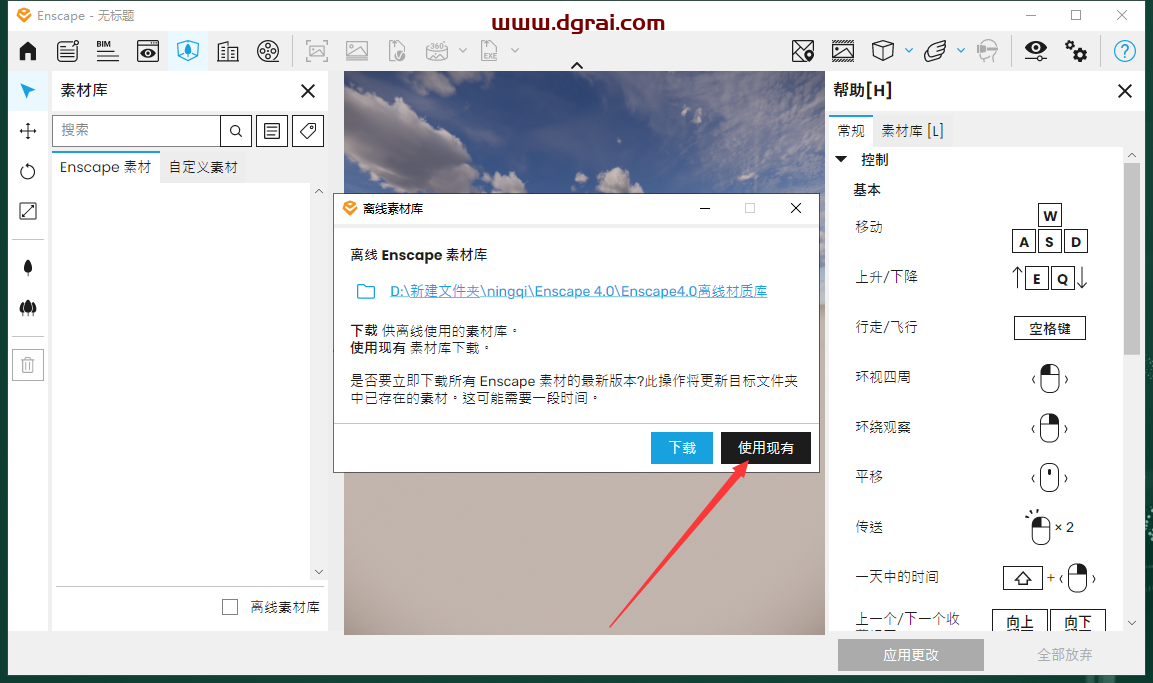Click the help panel scrollbar thumb
This screenshot has width=1153, height=683.
(1132, 259)
